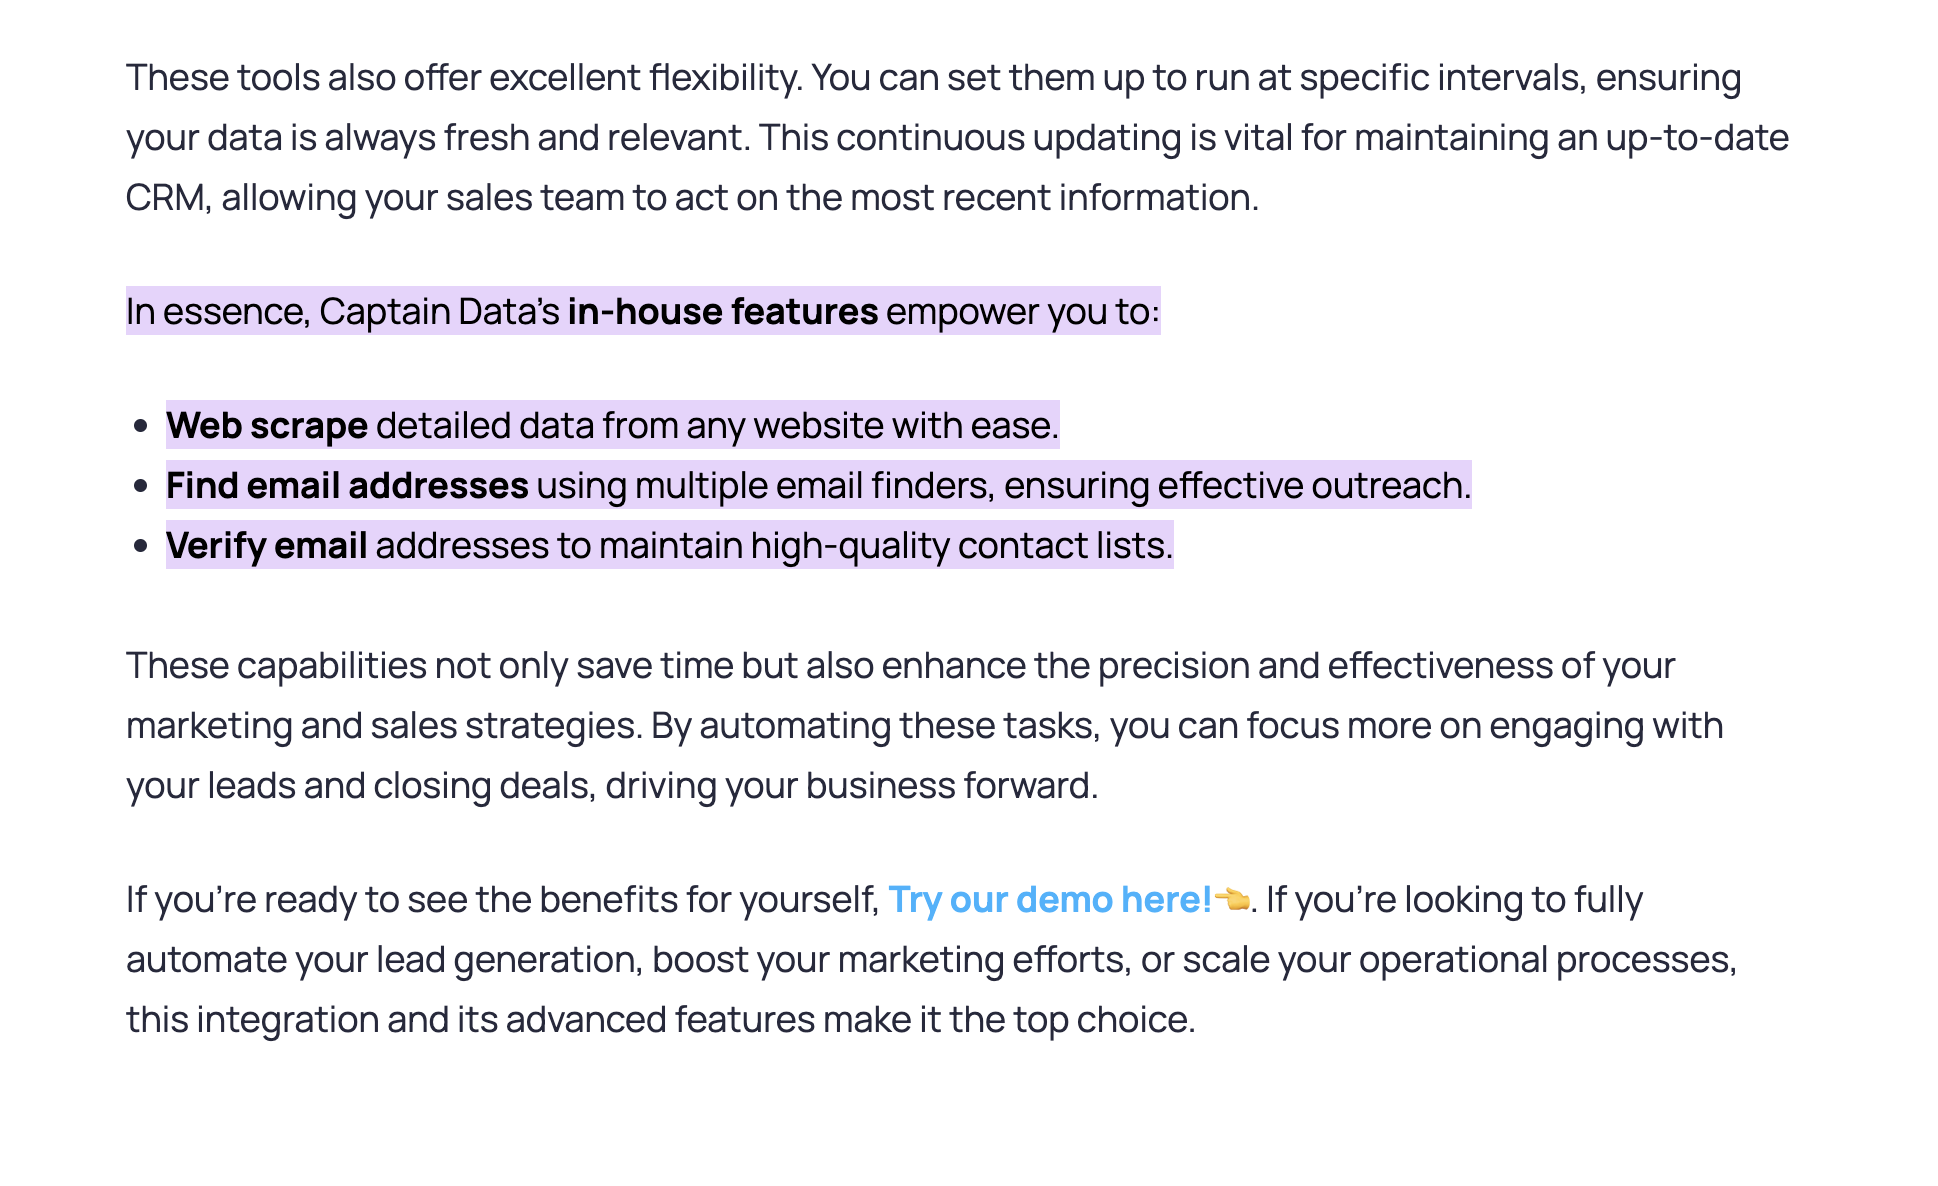This screenshot has width=1938, height=1186.
Task: Click the phrase 'driving your business forward'
Action: (851, 786)
